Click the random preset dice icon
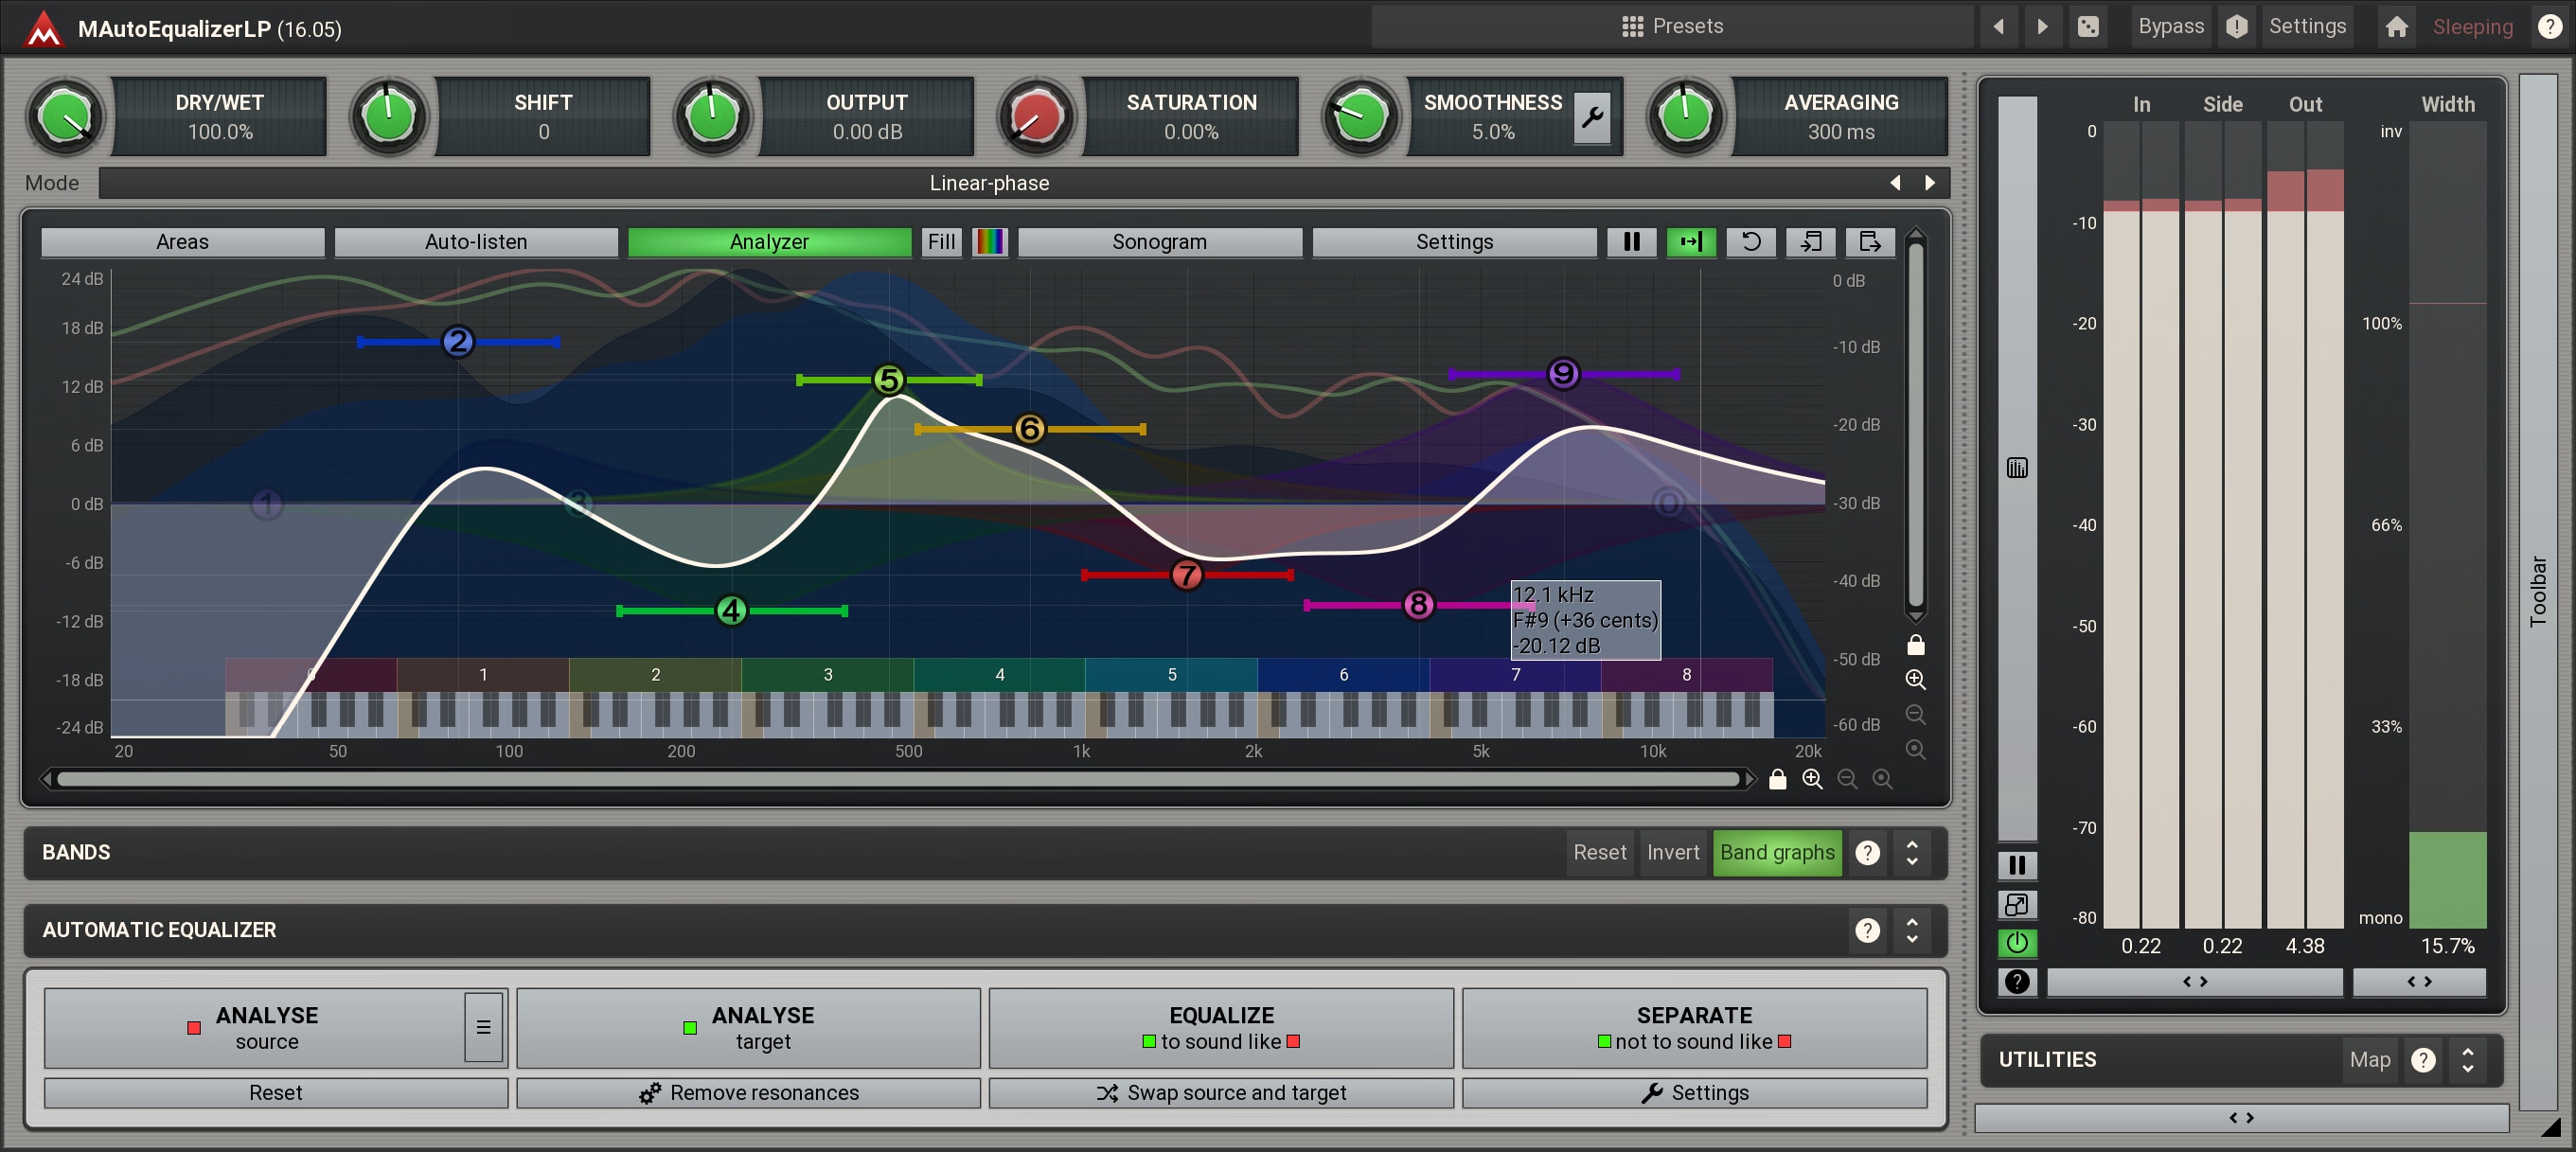 tap(2088, 27)
